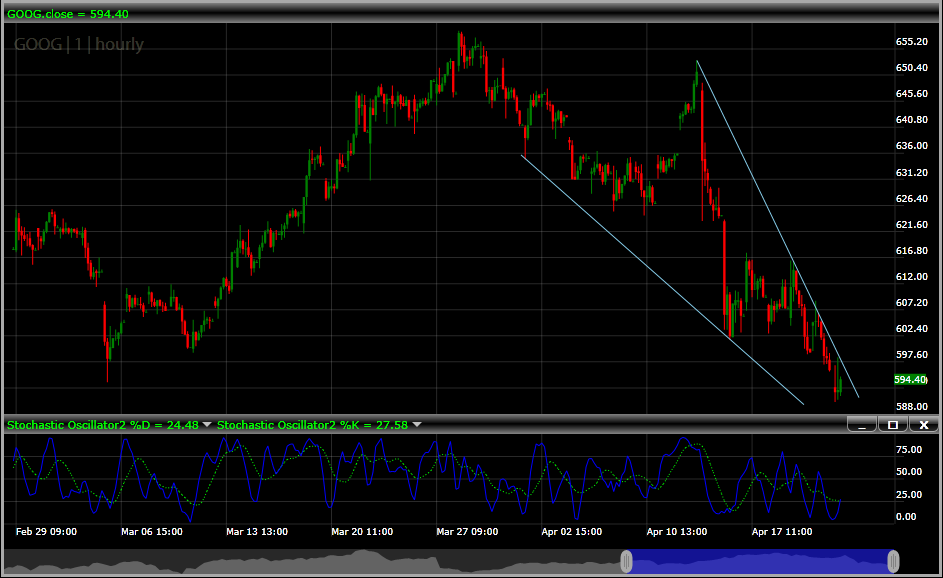Click the left handle of range selector

(x=627, y=561)
